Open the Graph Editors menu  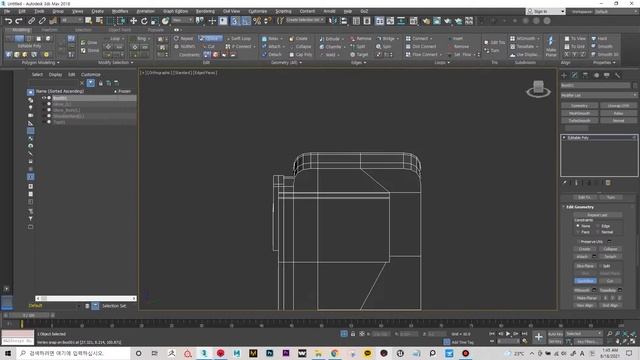176,11
